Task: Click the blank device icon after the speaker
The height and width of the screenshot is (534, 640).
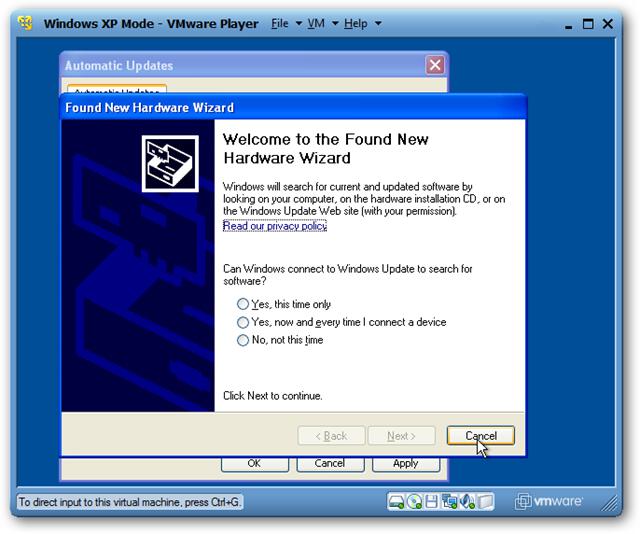Action: [484, 501]
